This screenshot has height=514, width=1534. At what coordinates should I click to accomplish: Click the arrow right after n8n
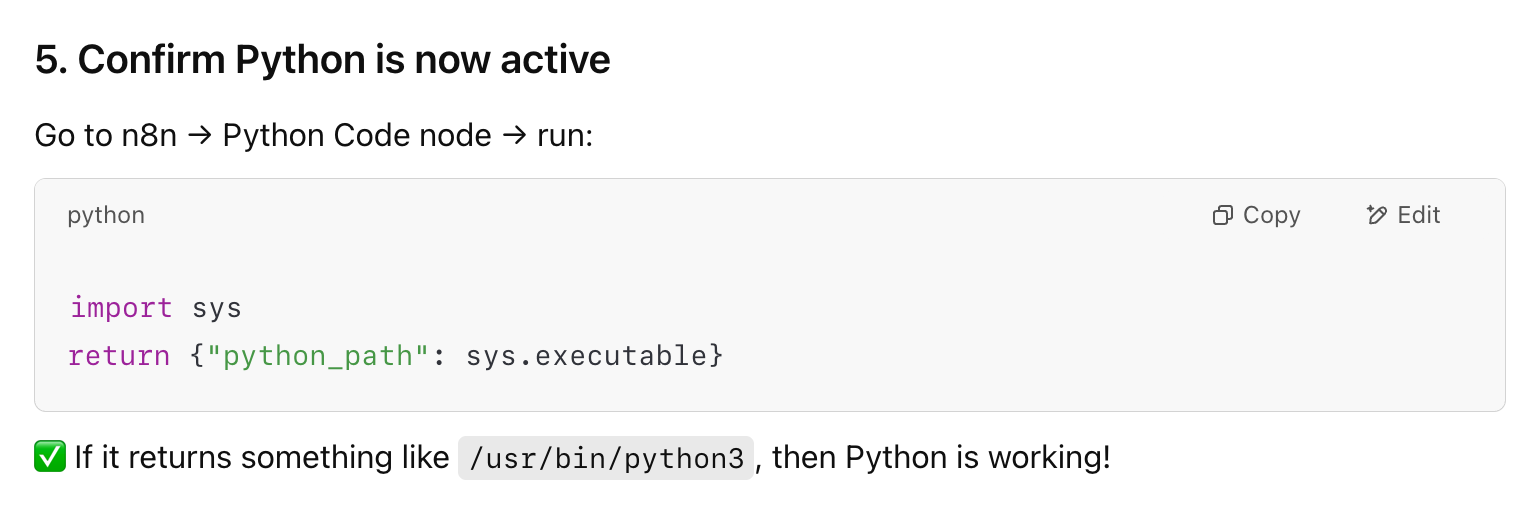click(x=200, y=136)
